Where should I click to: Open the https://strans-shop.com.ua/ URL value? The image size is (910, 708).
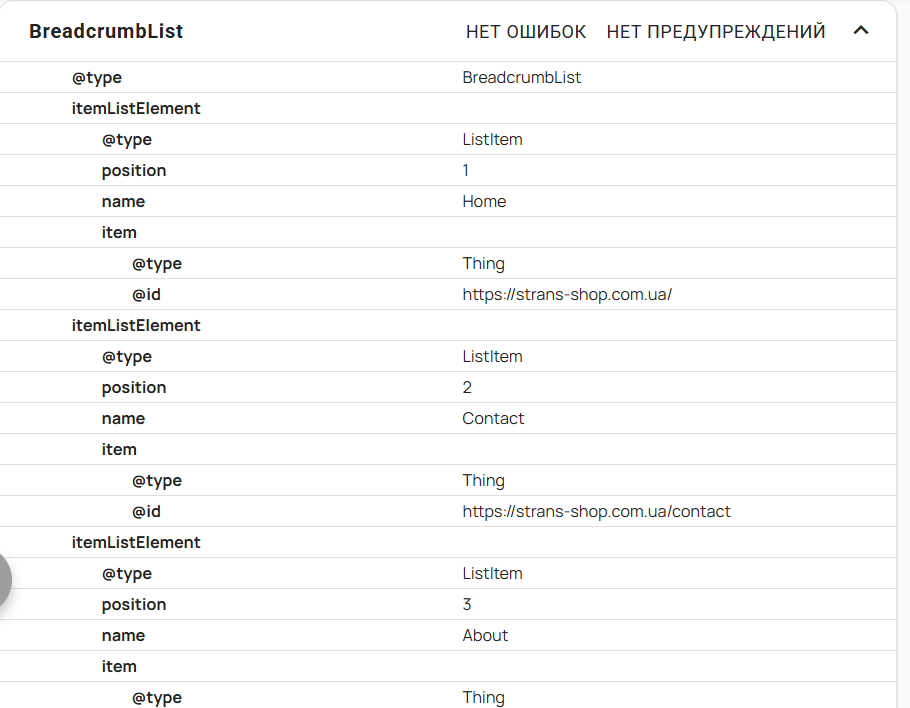point(567,294)
